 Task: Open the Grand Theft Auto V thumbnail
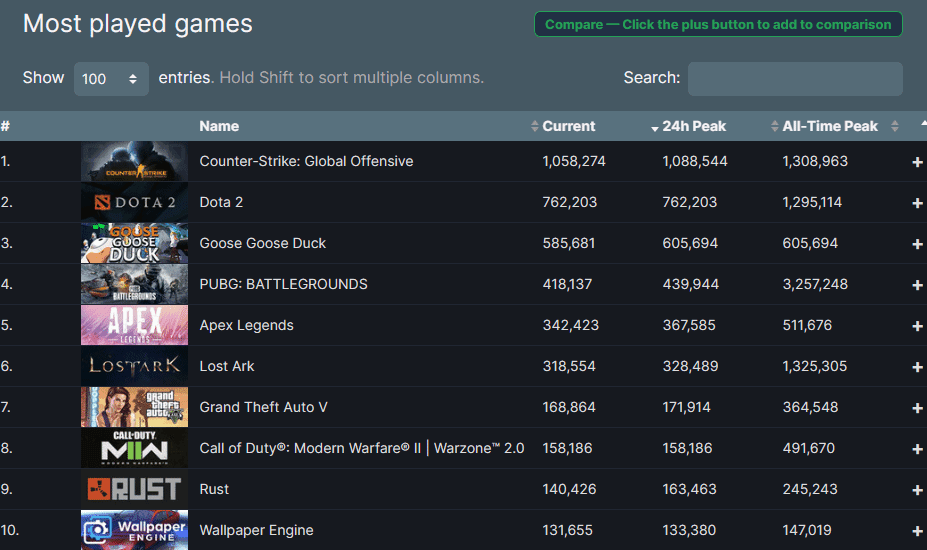[x=134, y=407]
